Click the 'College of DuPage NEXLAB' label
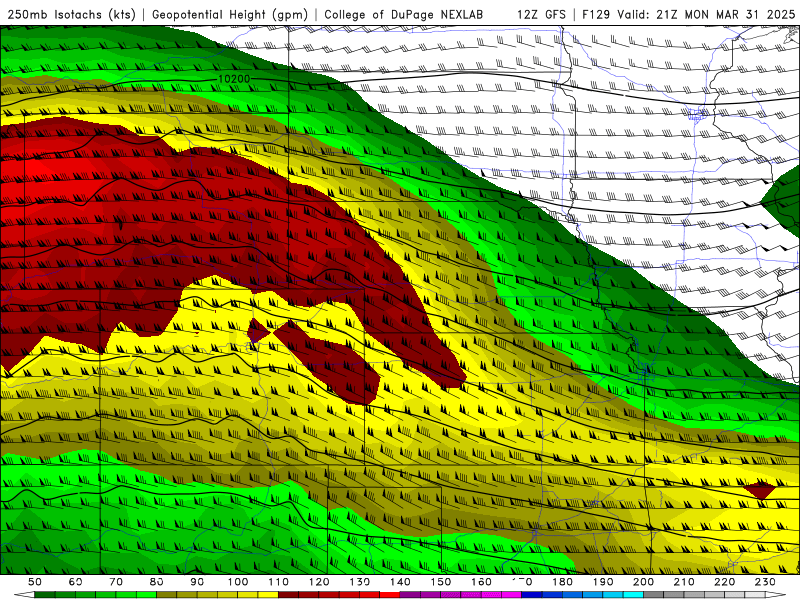The width and height of the screenshot is (800, 600). (x=404, y=14)
